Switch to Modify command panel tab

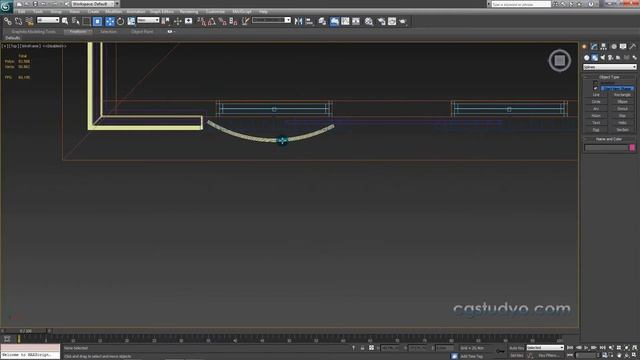point(594,47)
